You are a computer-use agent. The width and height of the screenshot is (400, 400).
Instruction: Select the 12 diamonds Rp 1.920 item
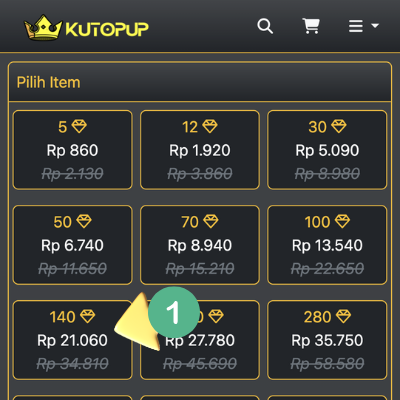tap(200, 150)
